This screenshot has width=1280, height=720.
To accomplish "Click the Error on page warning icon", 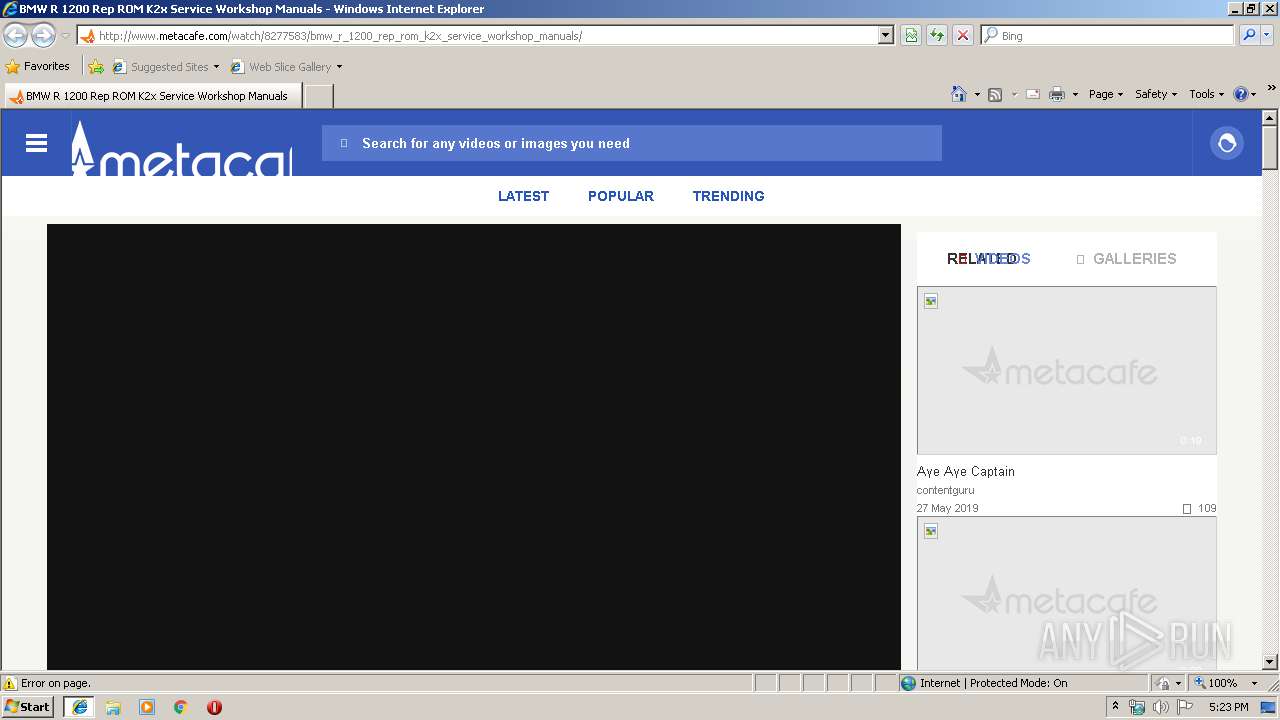I will point(10,683).
